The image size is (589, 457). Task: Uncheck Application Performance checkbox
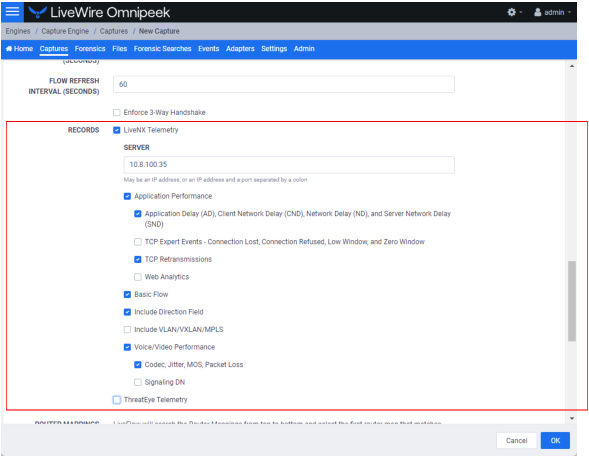(127, 196)
